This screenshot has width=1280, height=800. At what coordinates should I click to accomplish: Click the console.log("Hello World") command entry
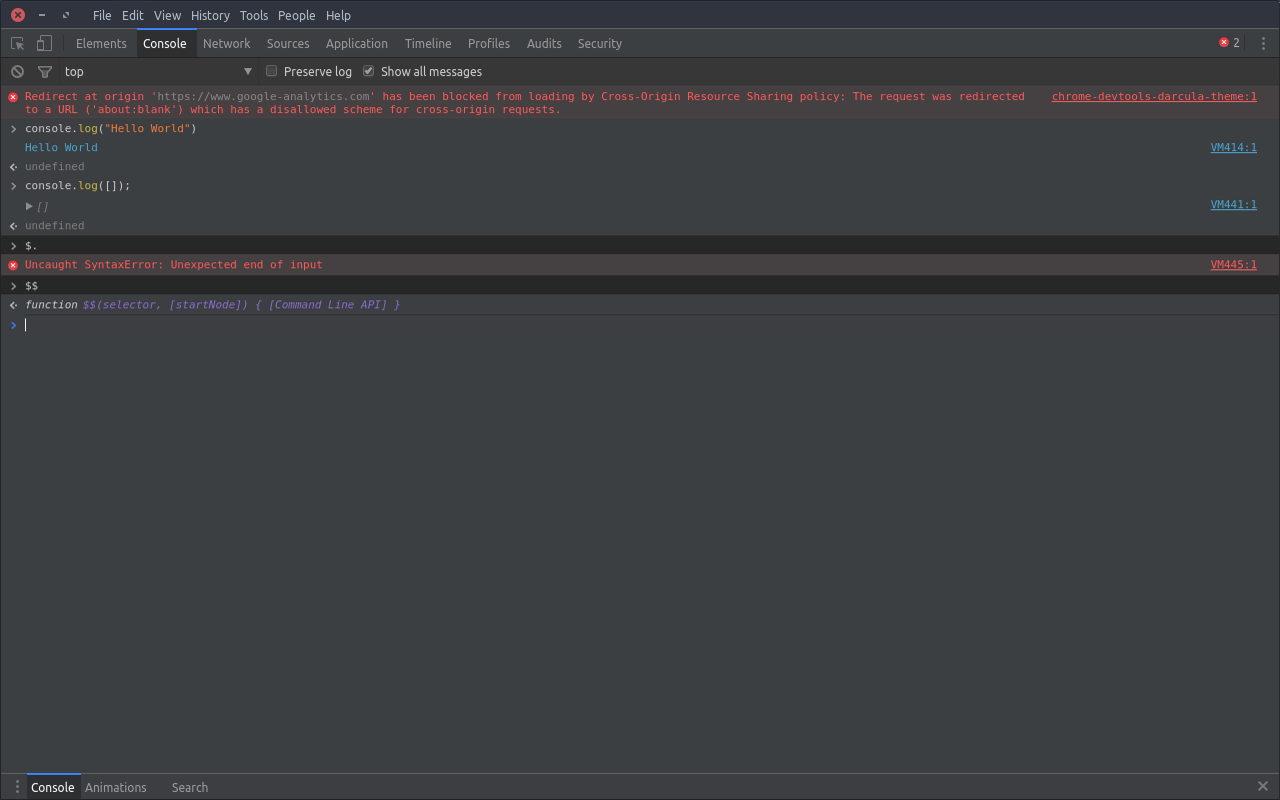click(111, 129)
